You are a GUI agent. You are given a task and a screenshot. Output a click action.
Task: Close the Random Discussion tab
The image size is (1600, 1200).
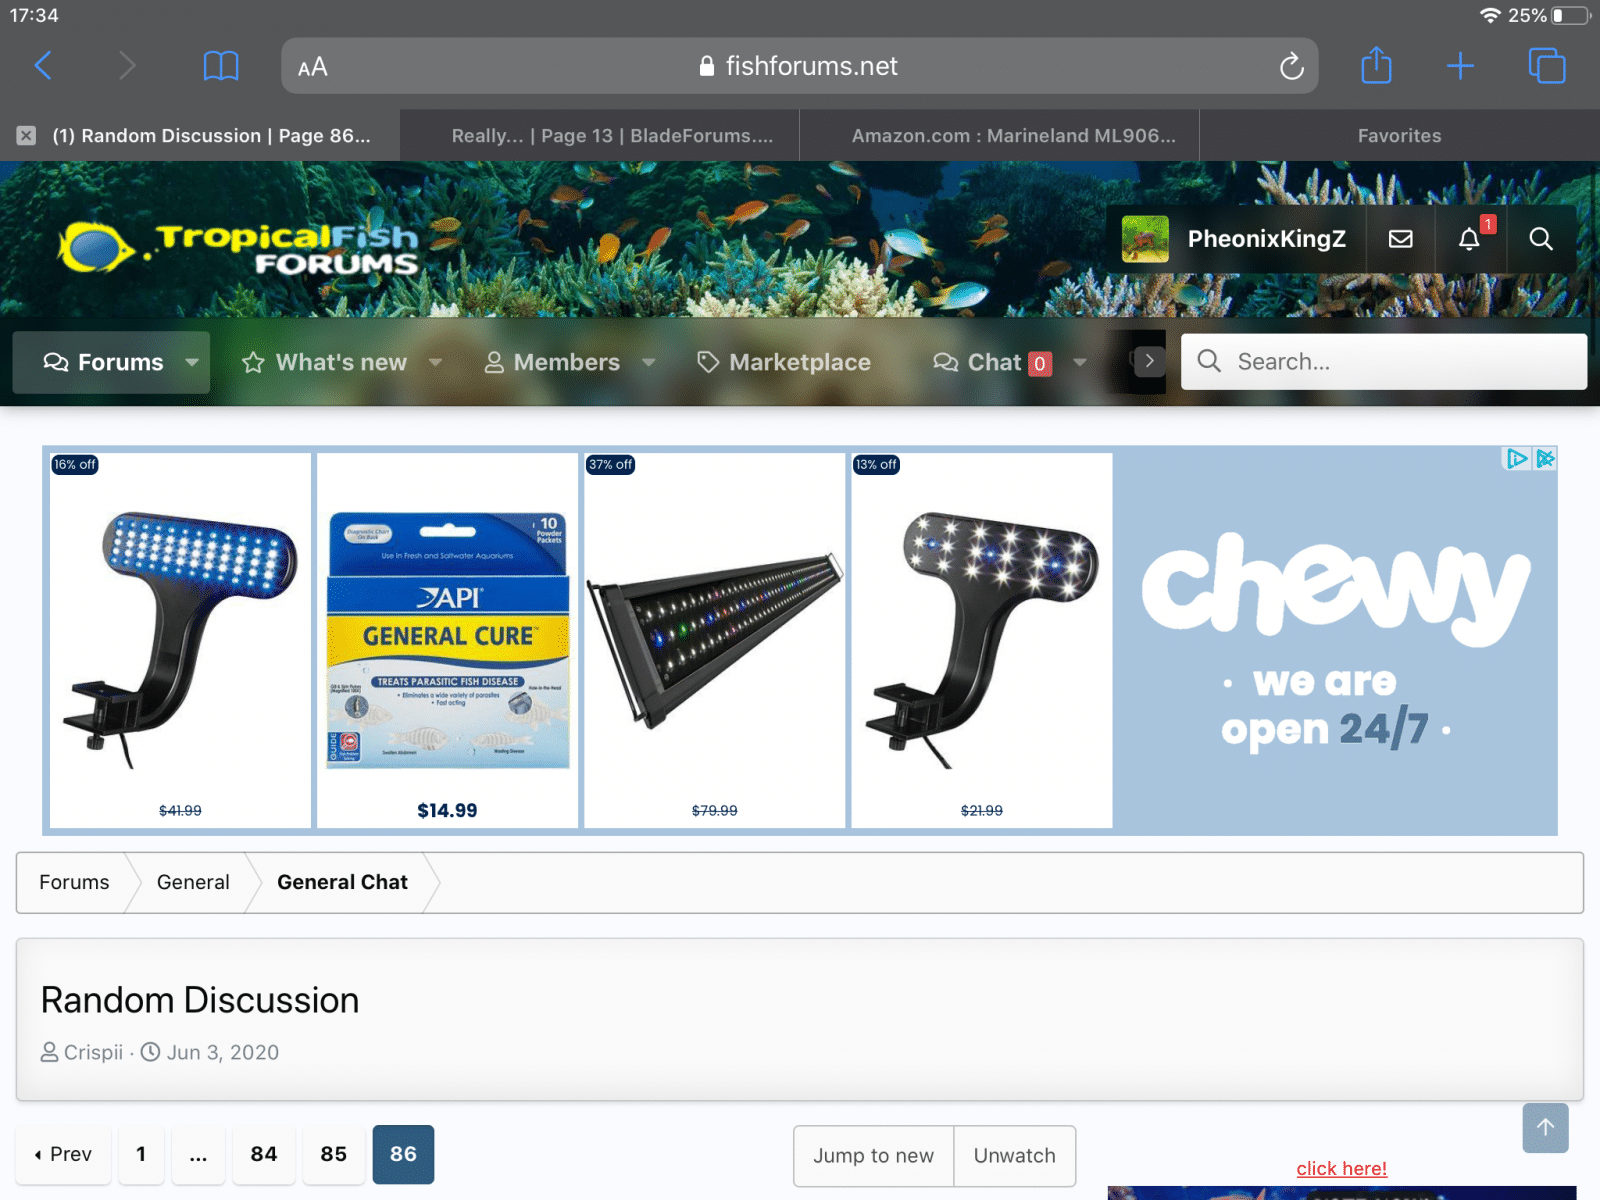(x=27, y=136)
